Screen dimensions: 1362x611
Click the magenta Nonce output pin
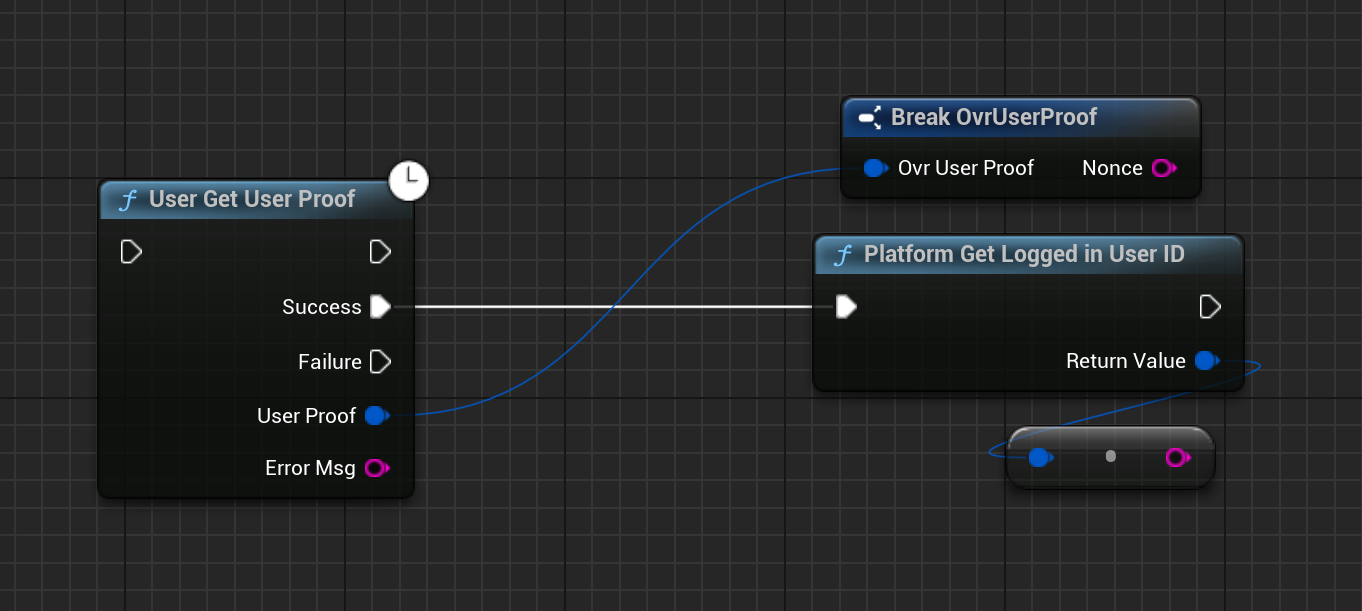pos(1162,168)
